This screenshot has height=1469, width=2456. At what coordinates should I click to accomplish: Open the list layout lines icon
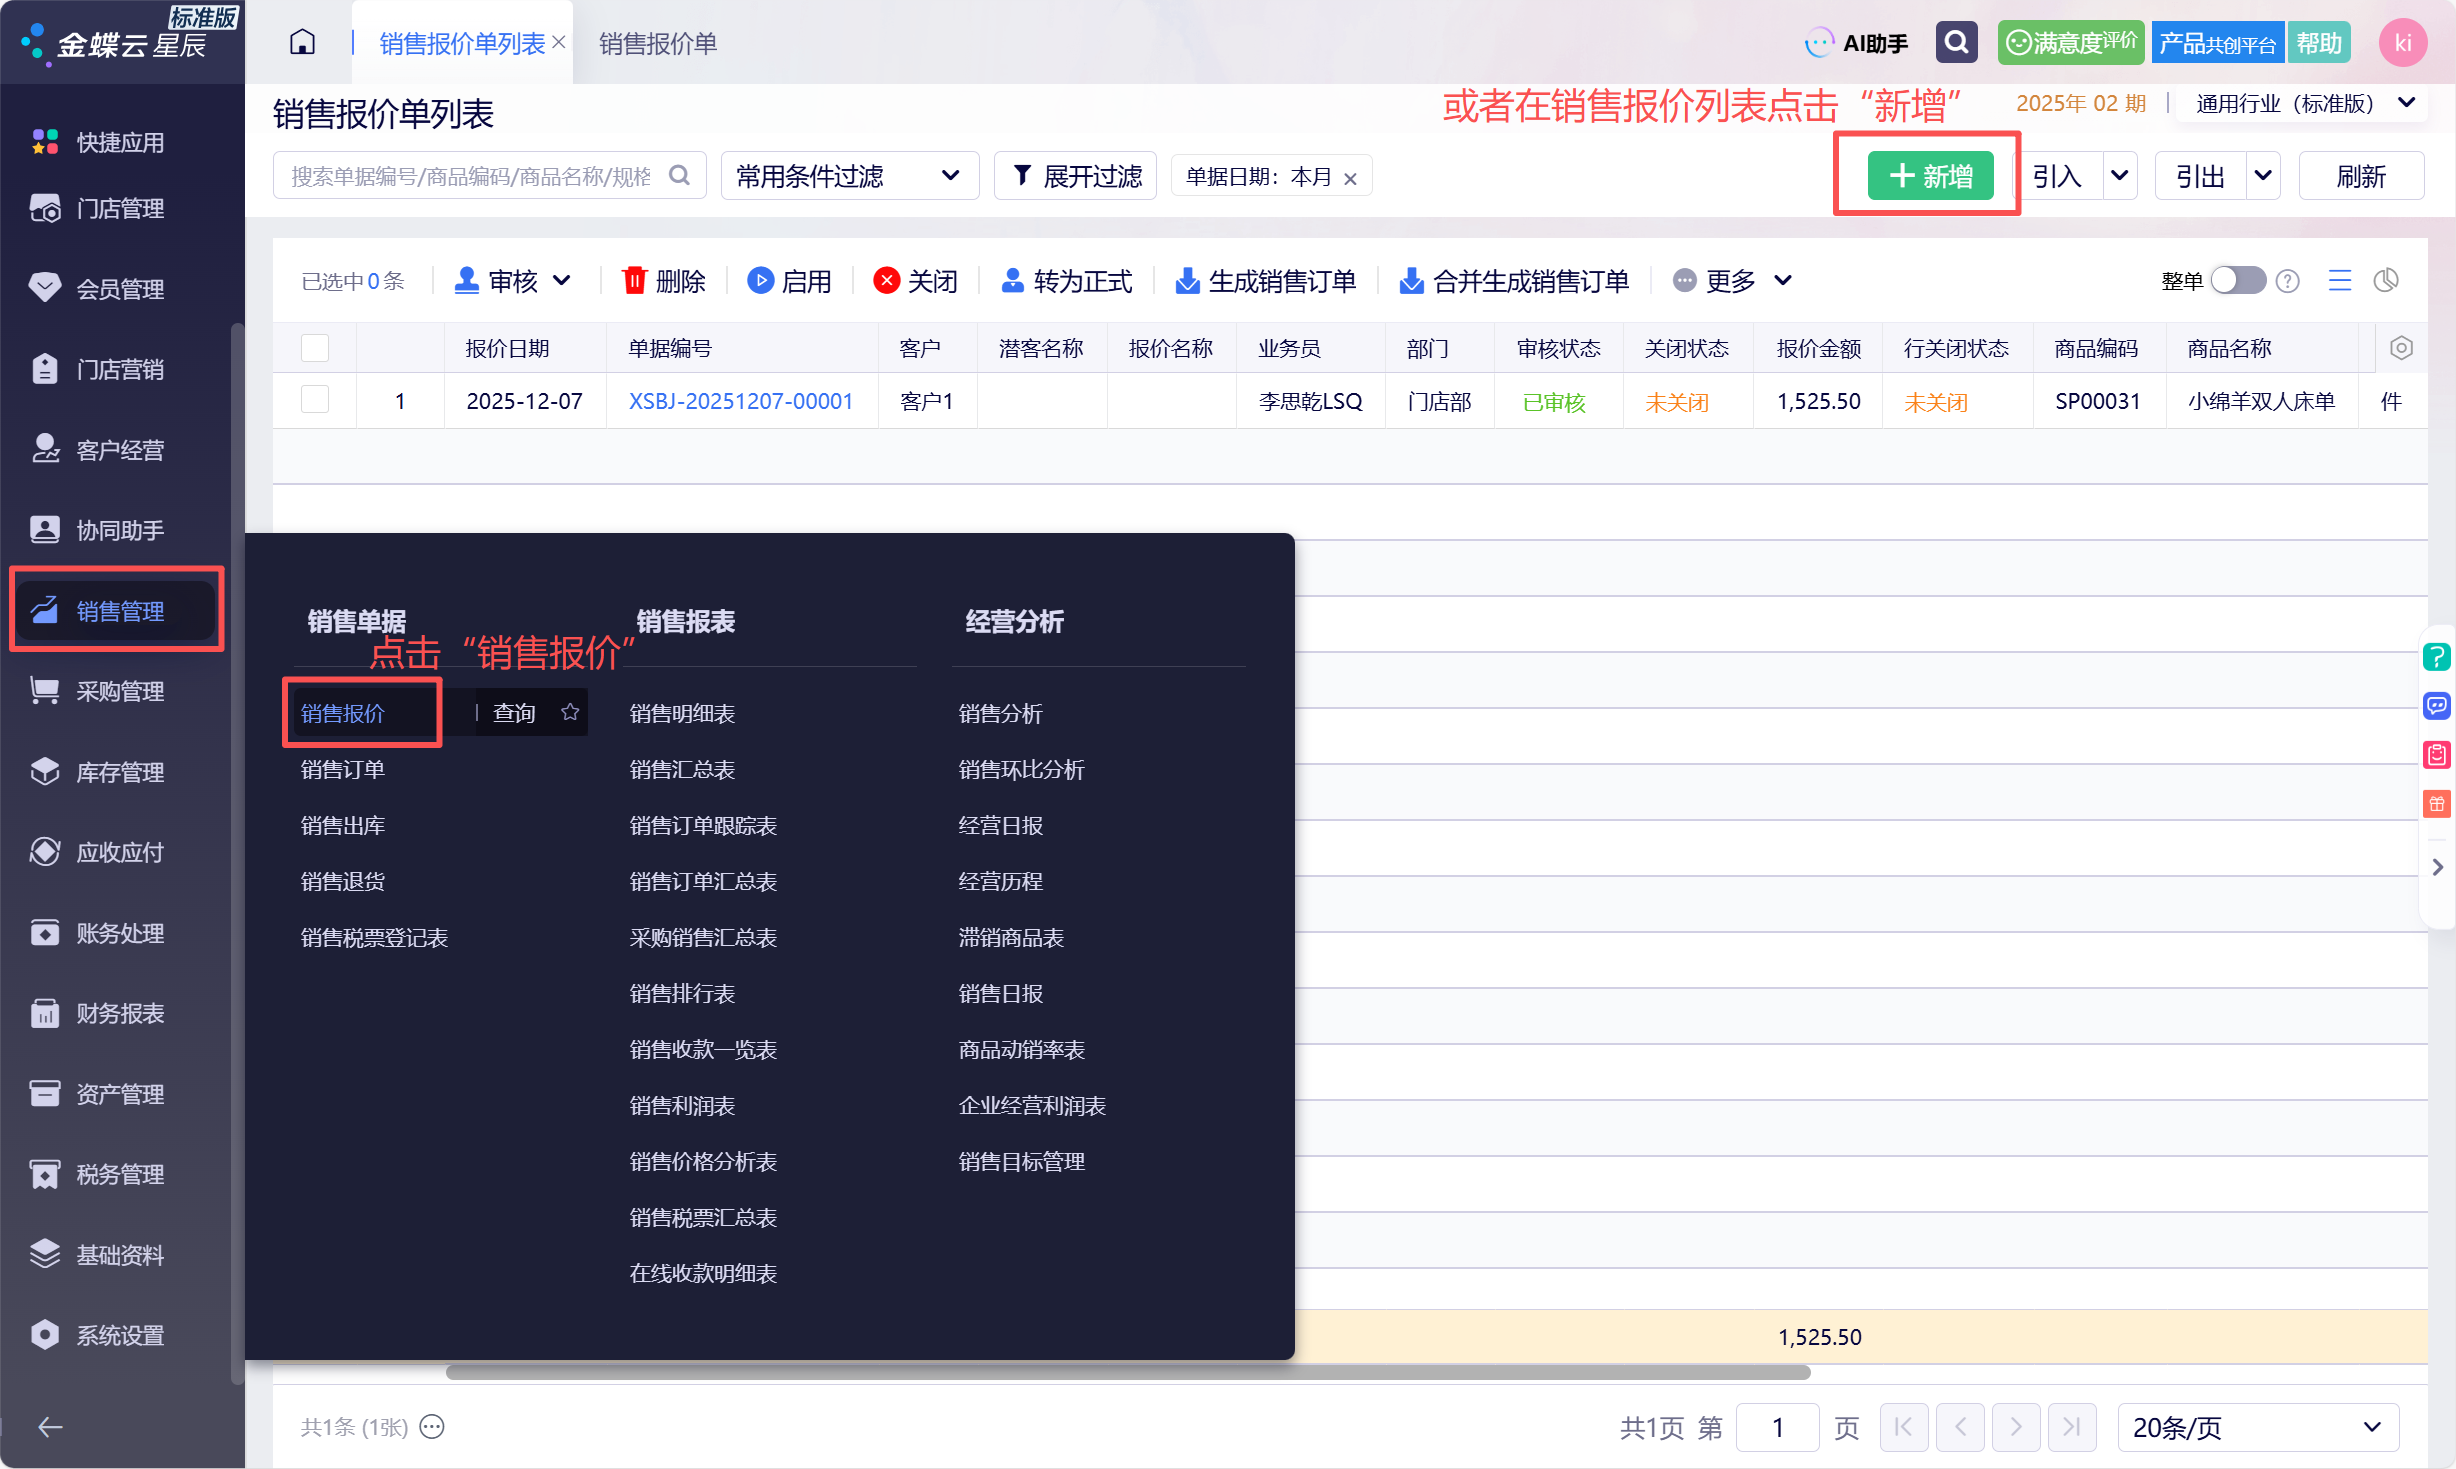click(x=2339, y=281)
